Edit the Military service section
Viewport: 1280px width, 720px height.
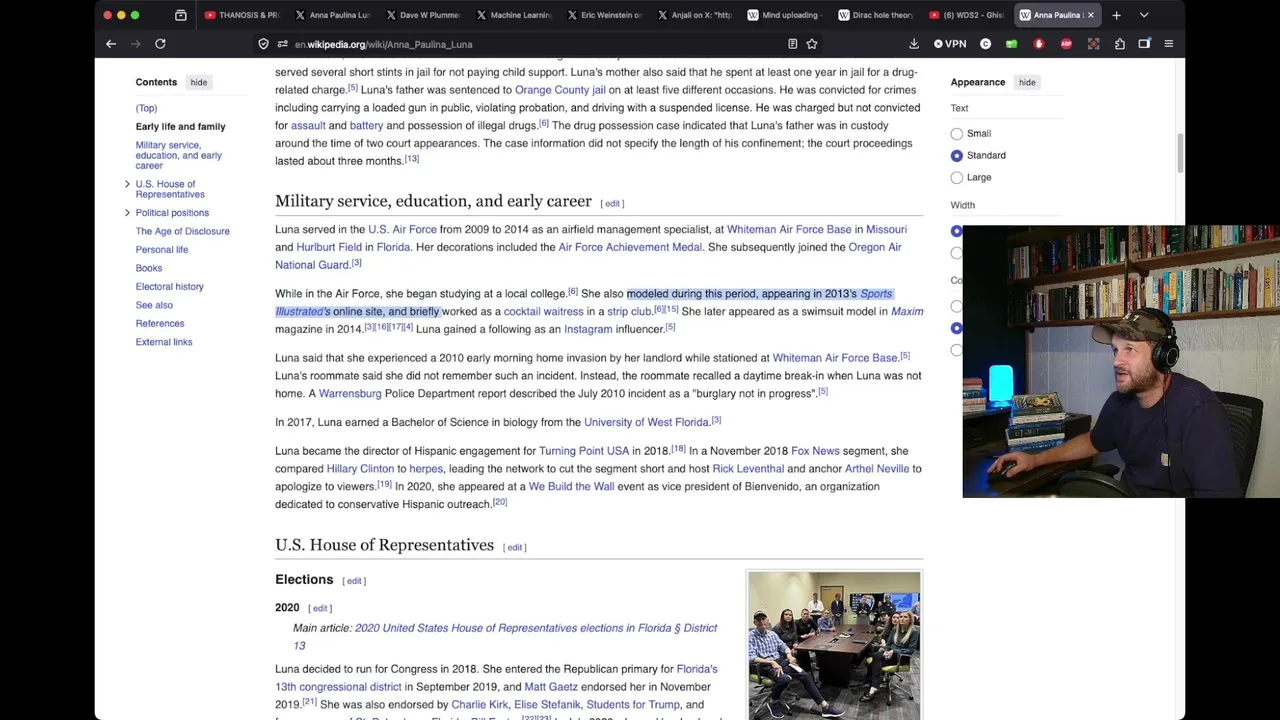(612, 203)
